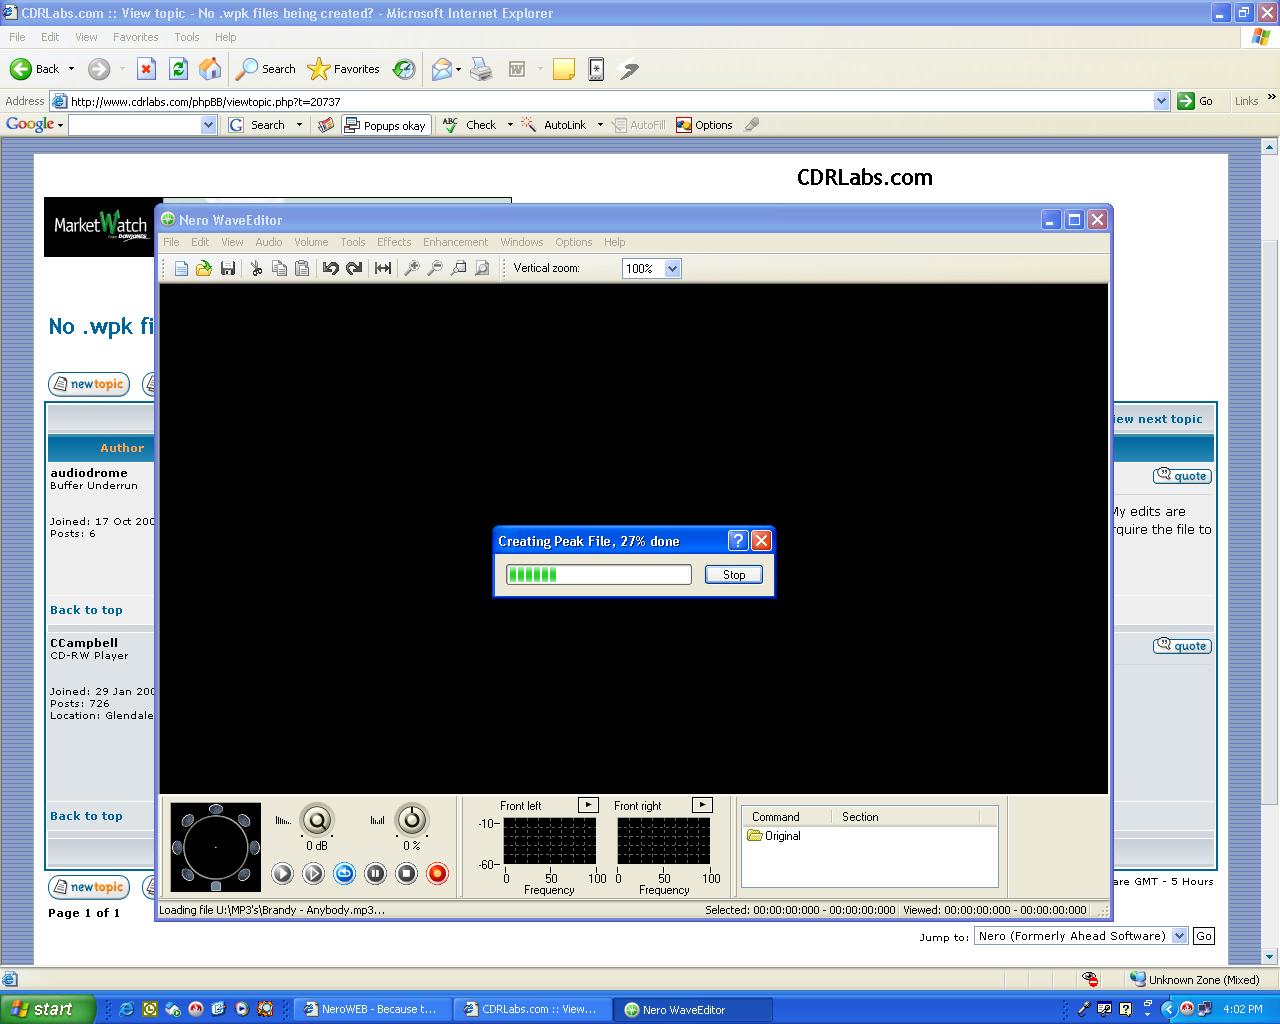
Task: Expand the IE address bar dropdown arrow
Action: [1161, 101]
